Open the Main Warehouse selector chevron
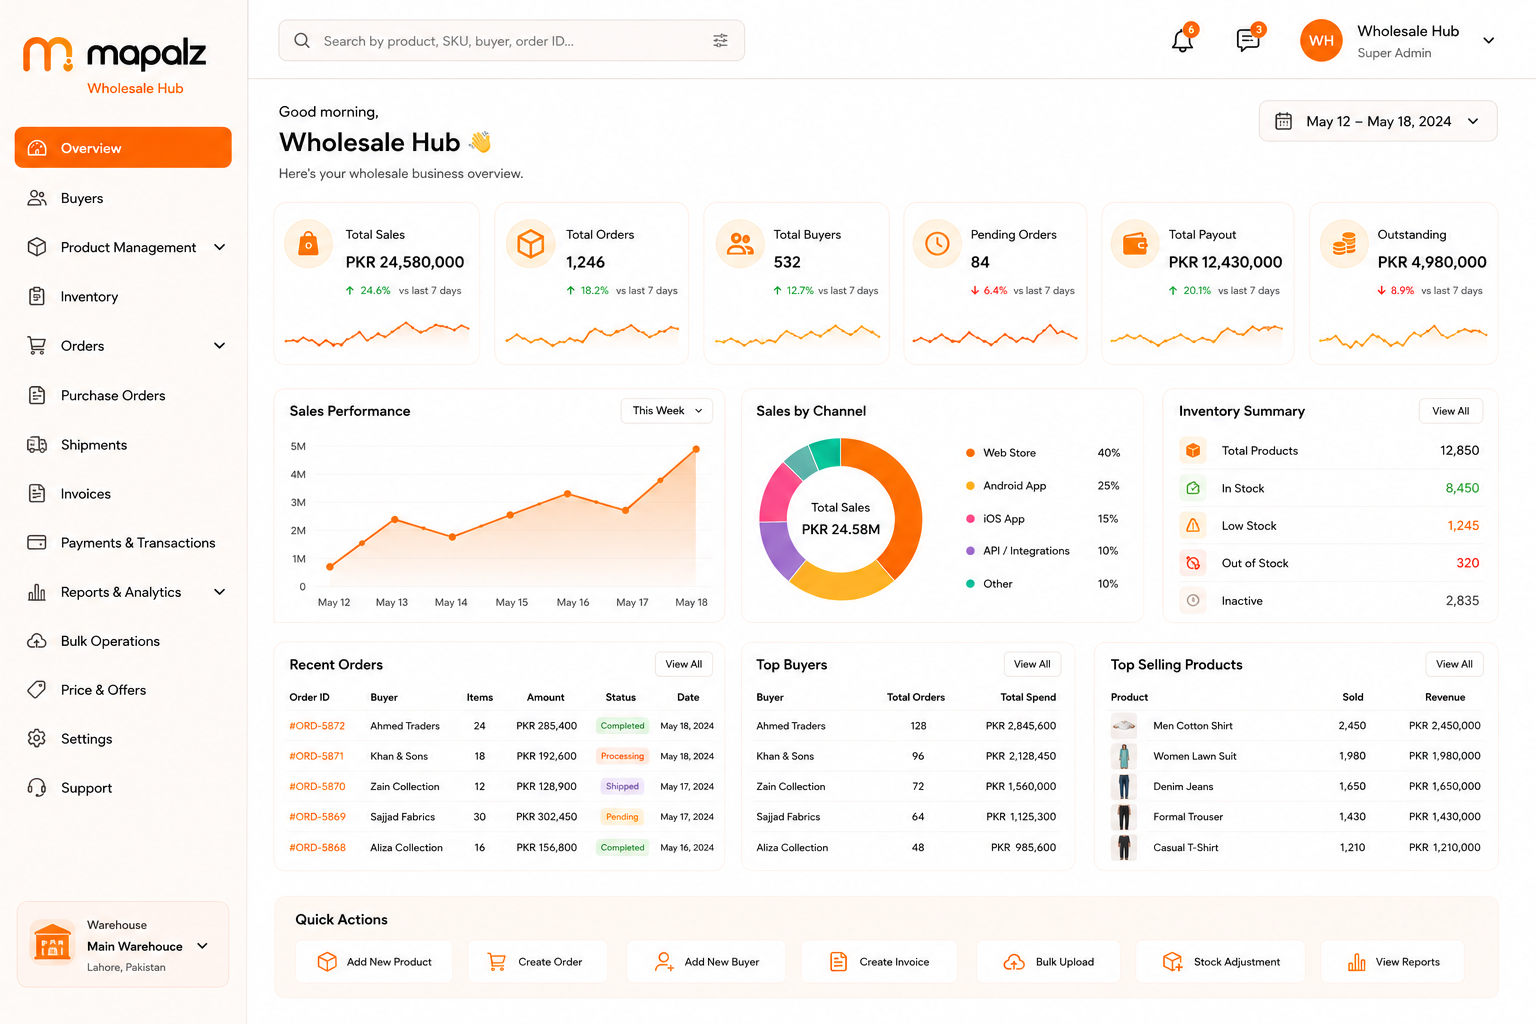Image resolution: width=1536 pixels, height=1024 pixels. pyautogui.click(x=203, y=946)
